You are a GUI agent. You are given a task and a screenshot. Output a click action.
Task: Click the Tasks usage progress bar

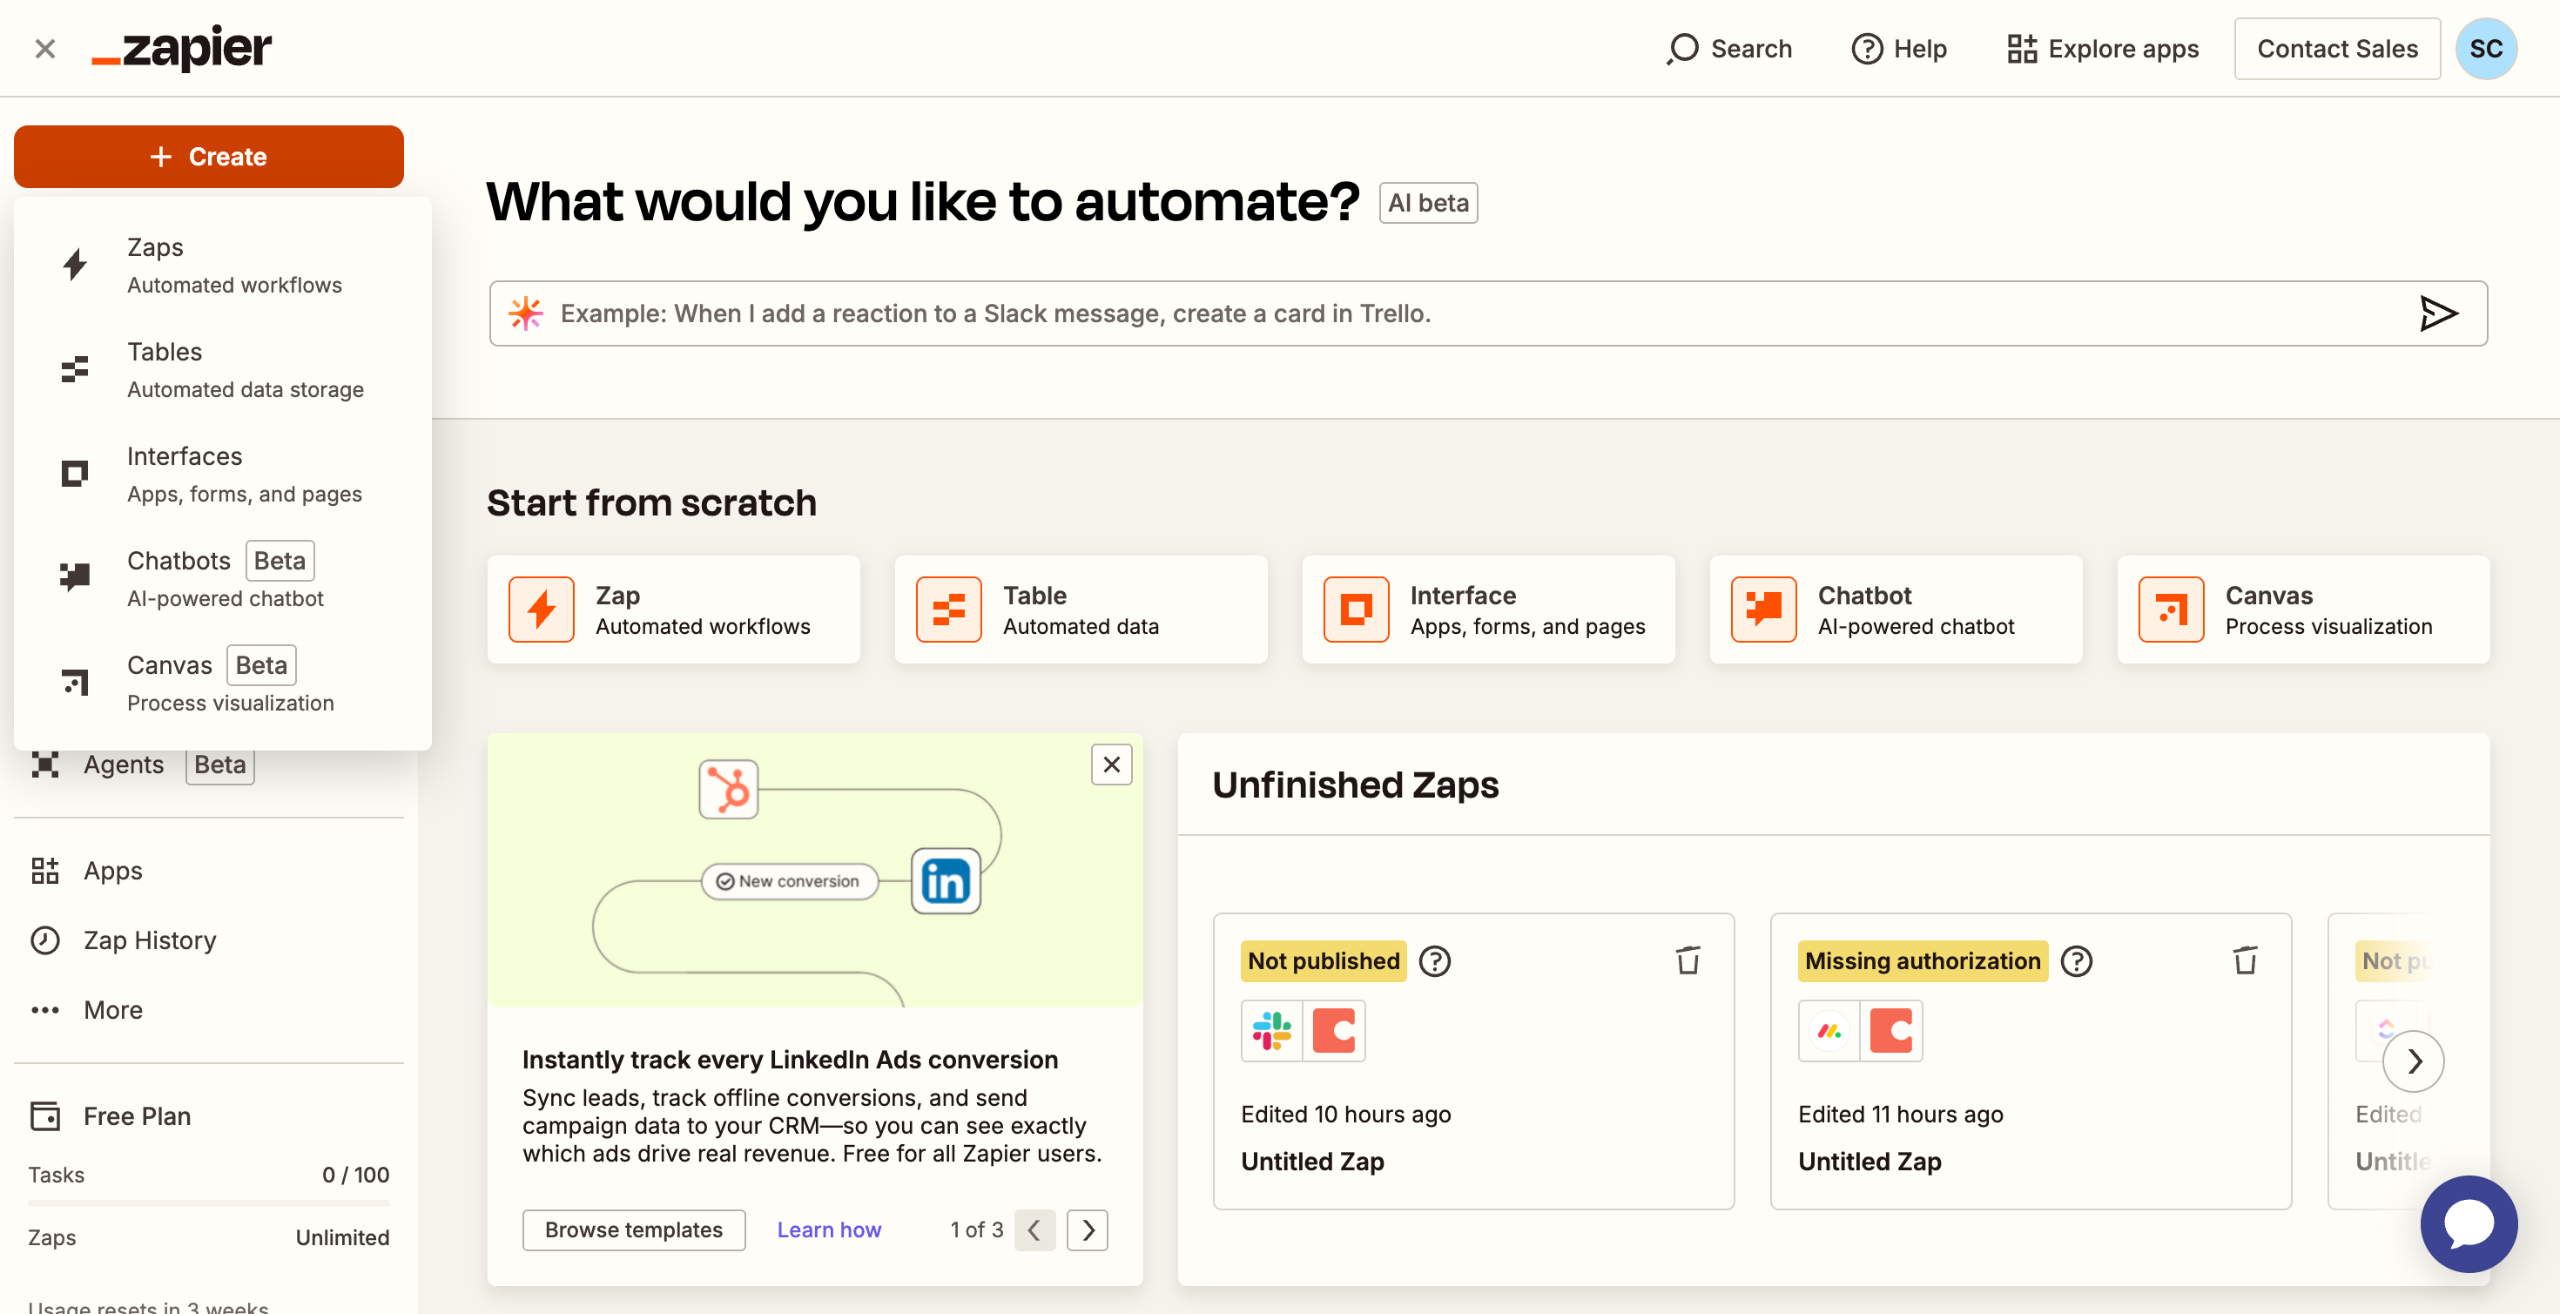click(208, 1203)
